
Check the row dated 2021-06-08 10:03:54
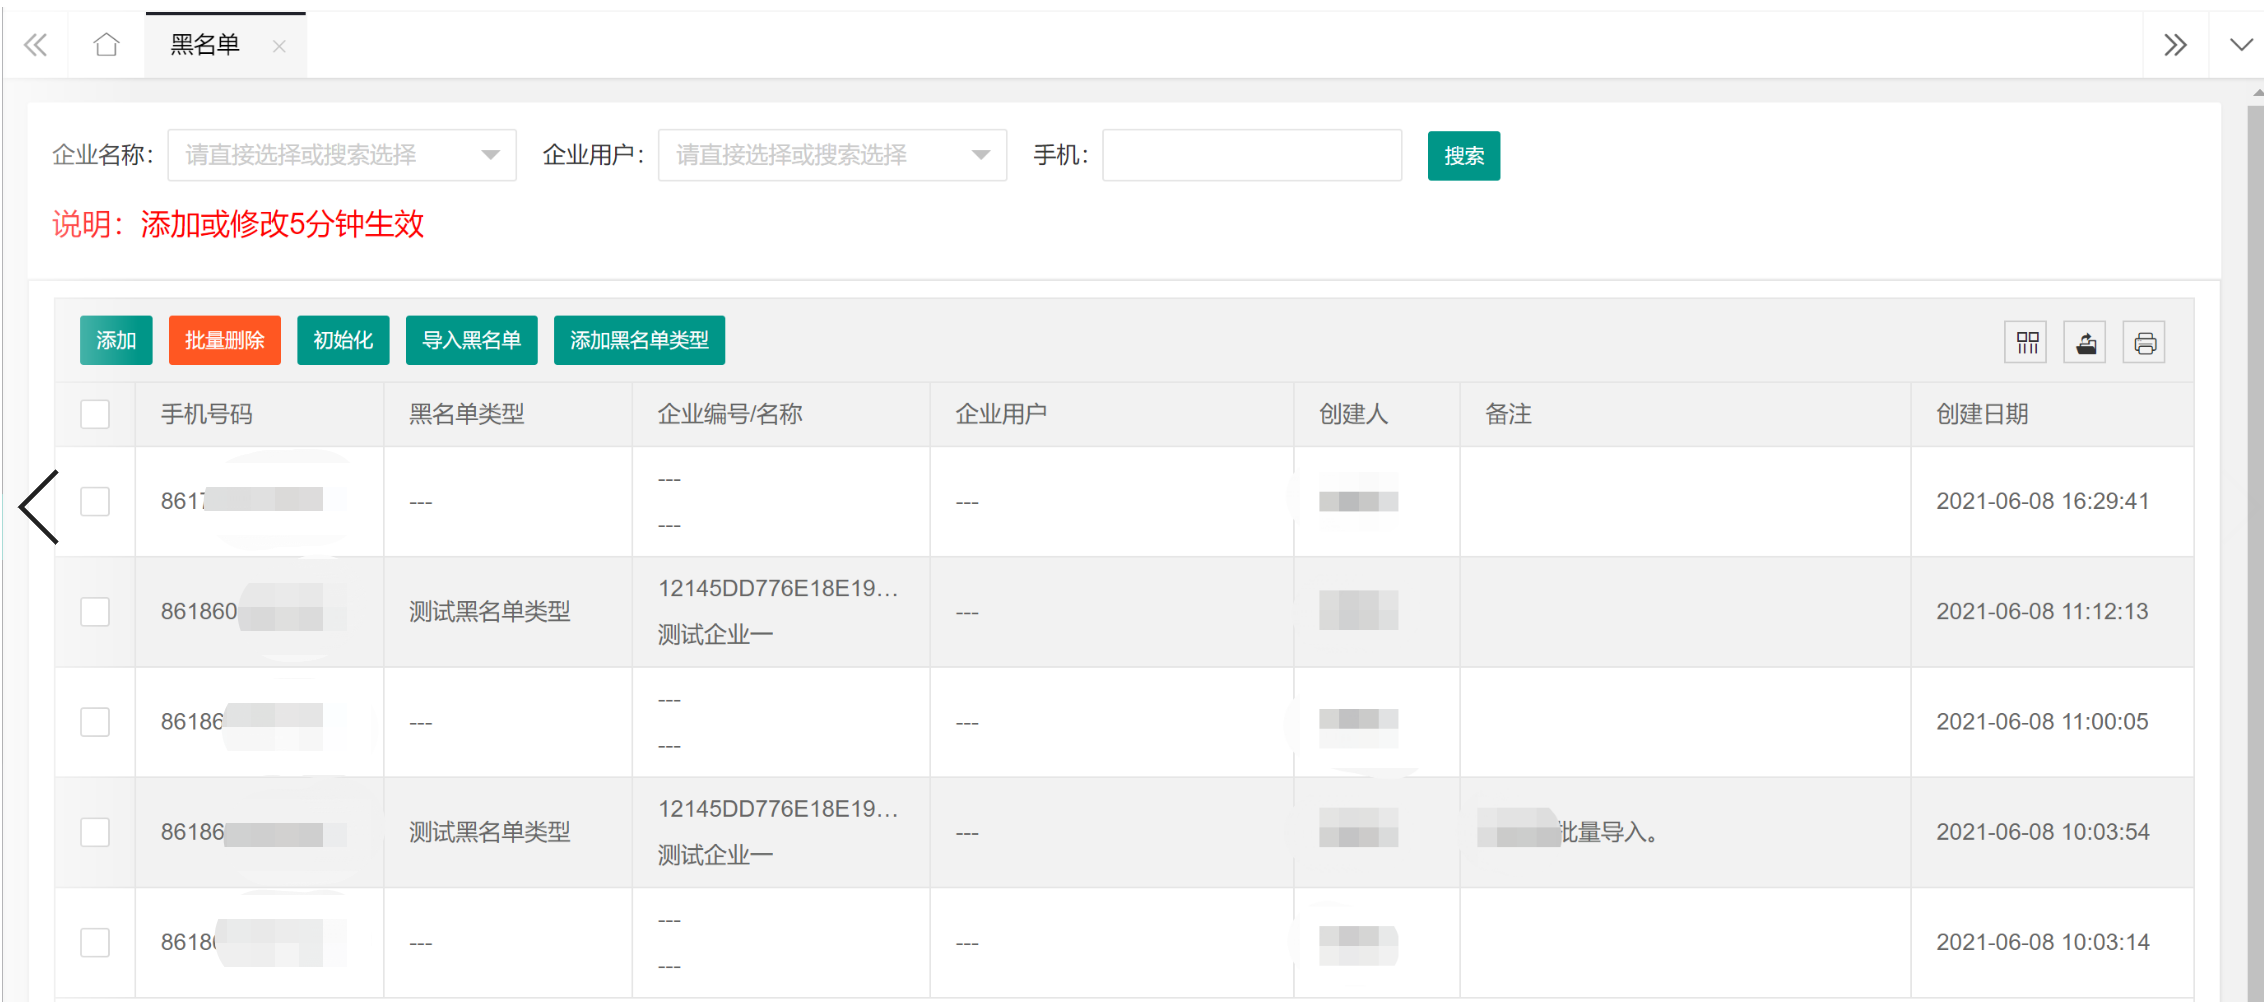coord(95,832)
